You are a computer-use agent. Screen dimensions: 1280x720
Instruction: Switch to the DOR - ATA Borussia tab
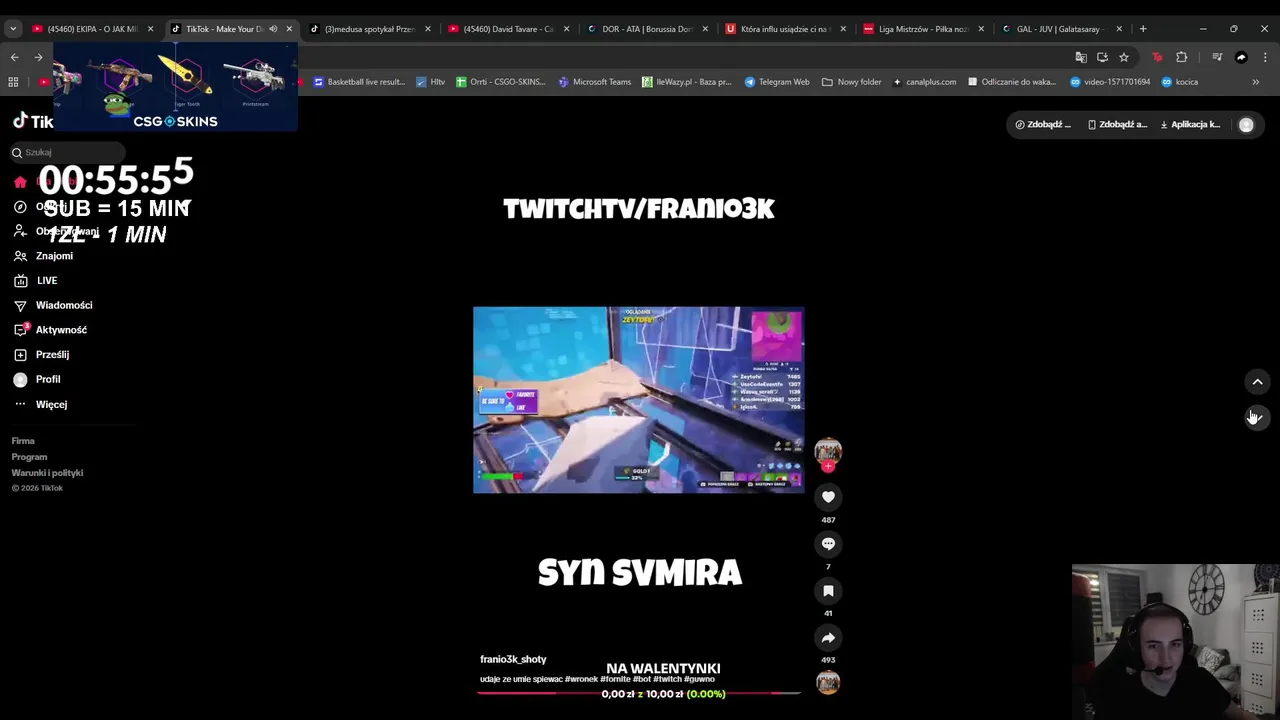click(646, 29)
